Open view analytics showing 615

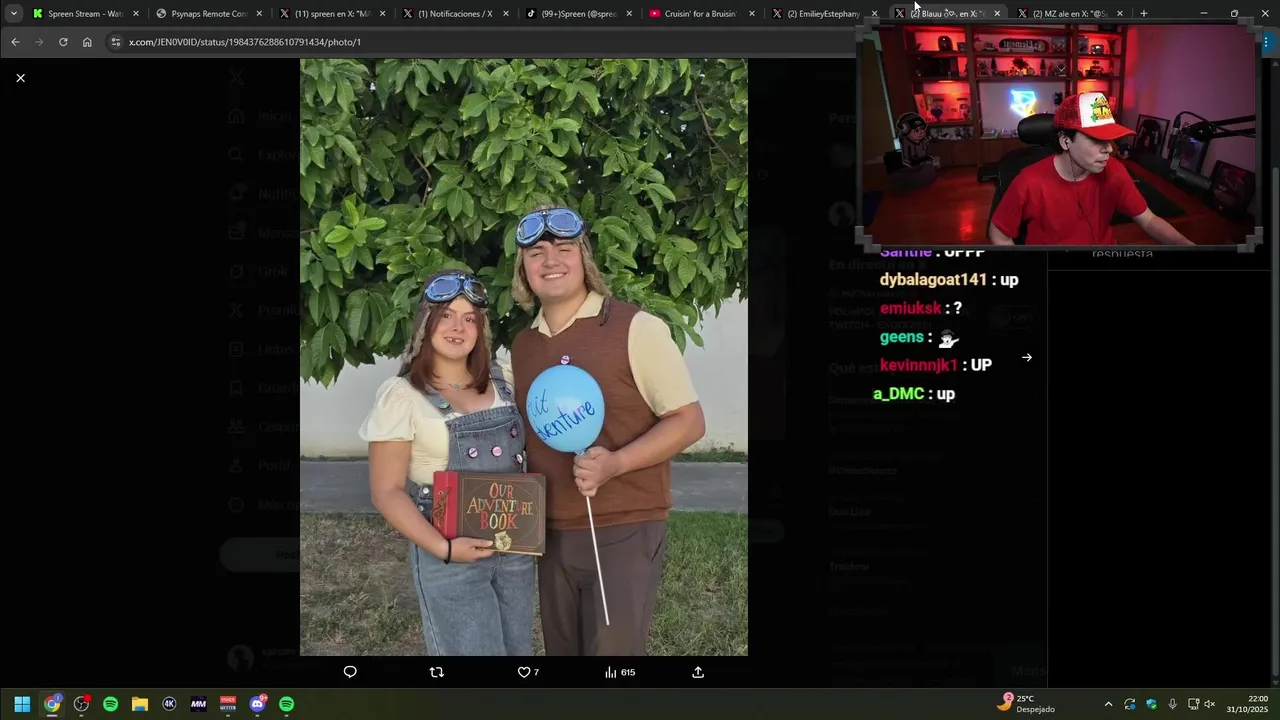[x=620, y=672]
